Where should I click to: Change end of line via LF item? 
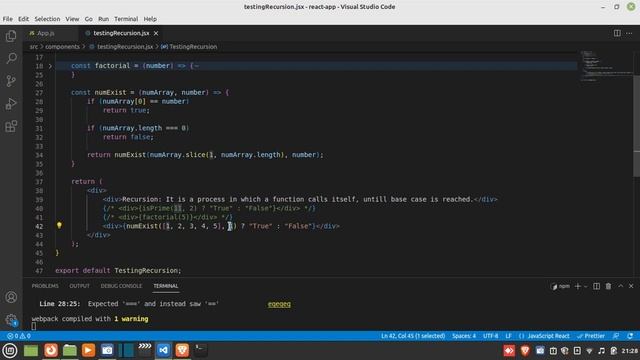click(509, 336)
